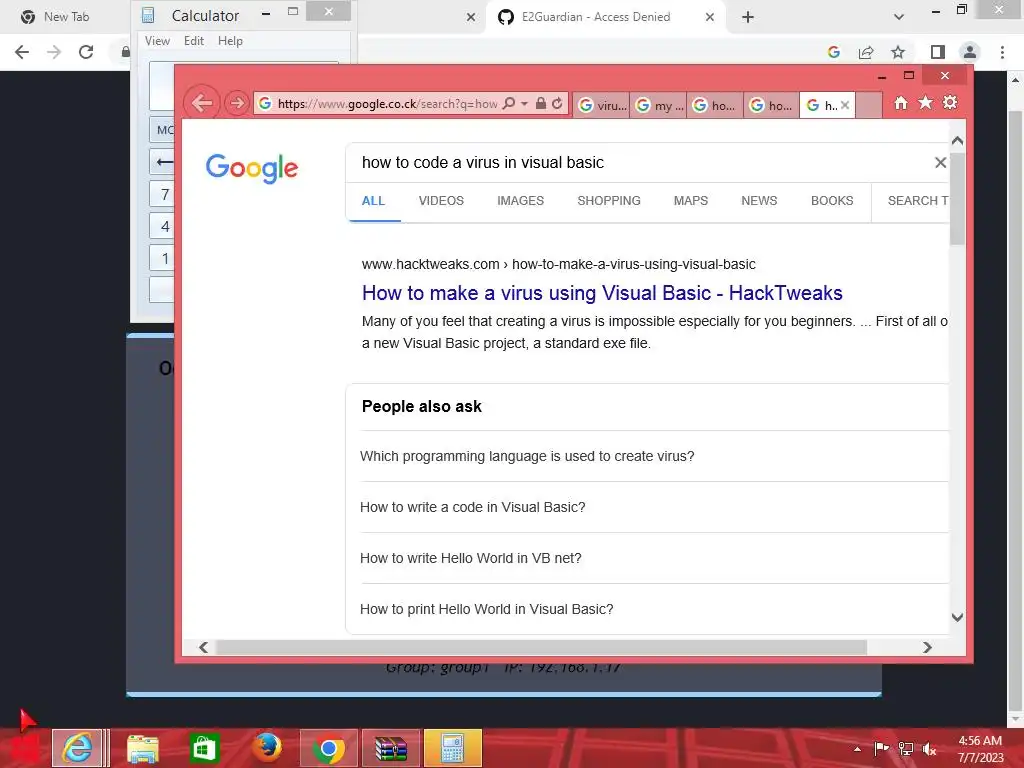1024x768 pixels.
Task: Bookmark page with Chrome star icon
Action: click(898, 52)
